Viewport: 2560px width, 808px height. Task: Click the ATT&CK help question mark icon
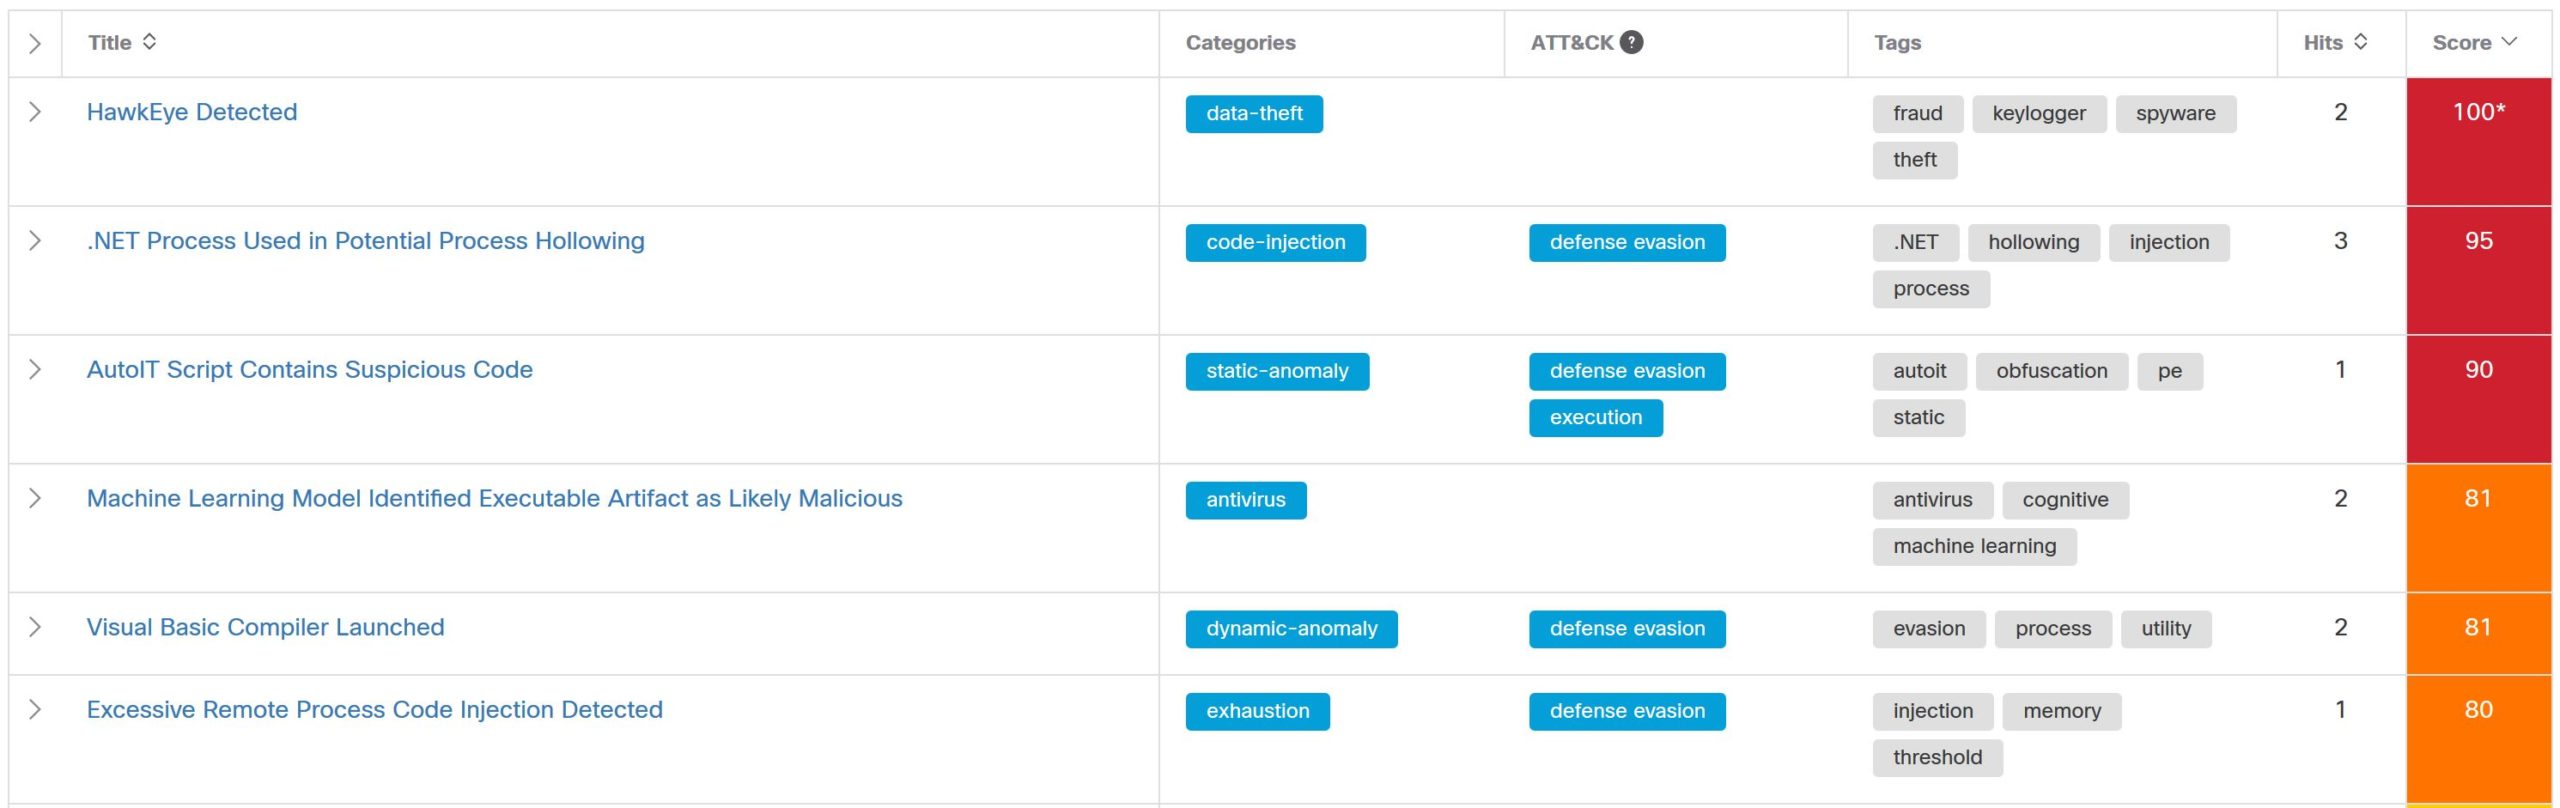coord(1631,42)
